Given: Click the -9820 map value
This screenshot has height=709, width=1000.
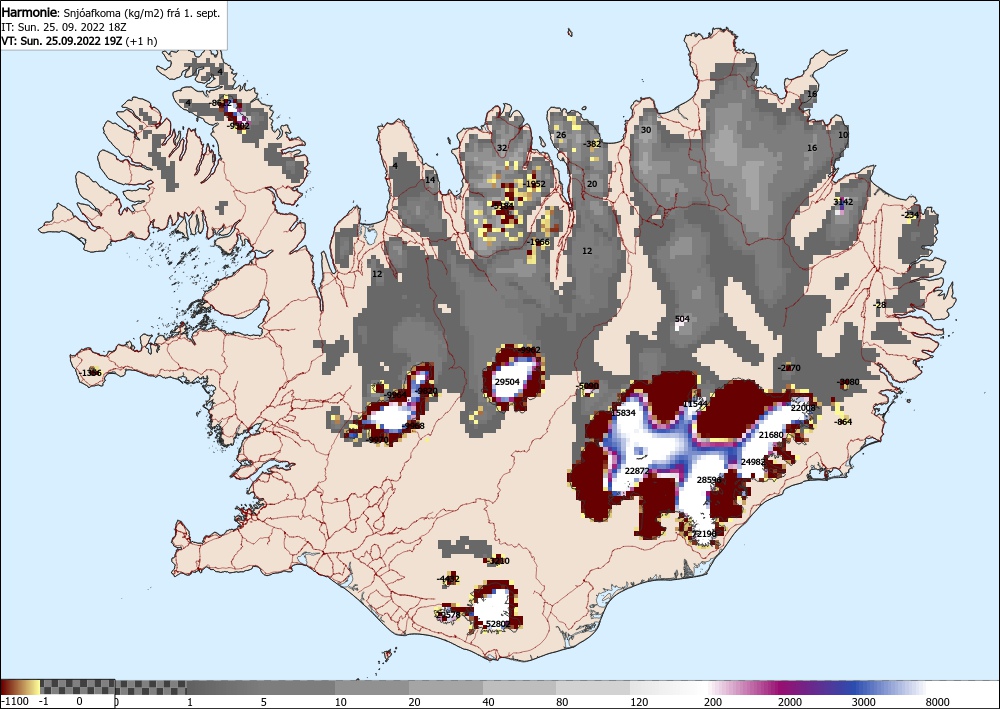Looking at the screenshot, I should (x=425, y=391).
